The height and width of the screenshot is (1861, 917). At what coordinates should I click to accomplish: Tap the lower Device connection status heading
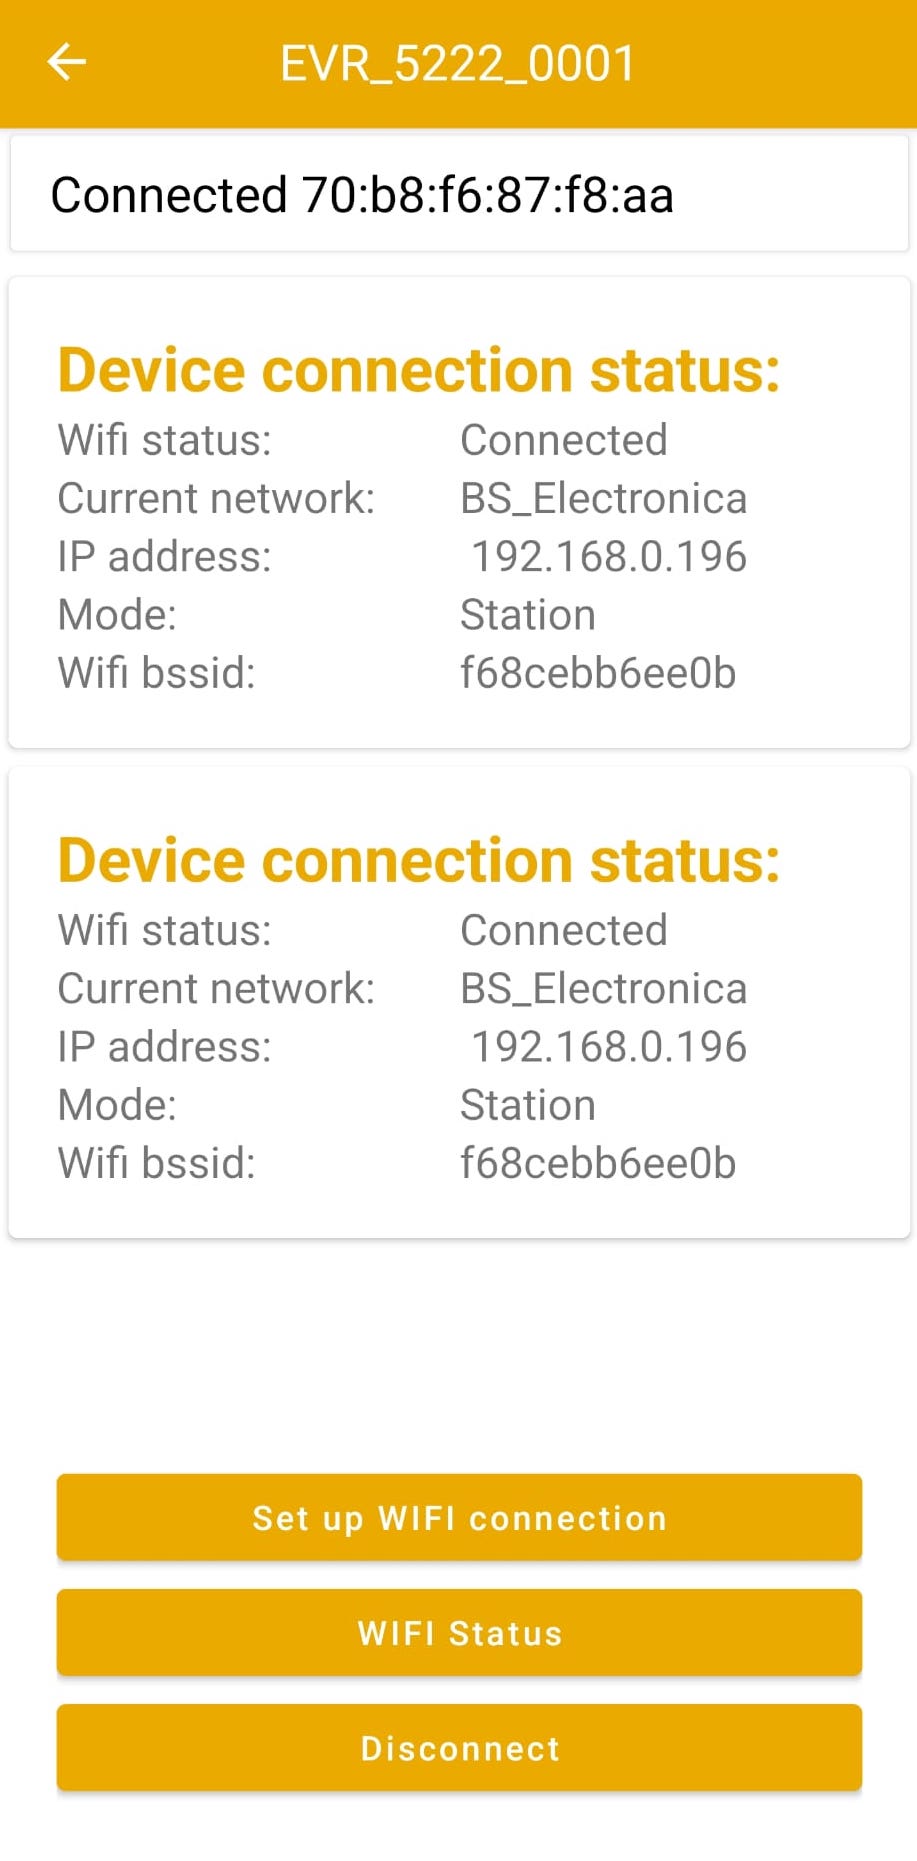click(419, 860)
